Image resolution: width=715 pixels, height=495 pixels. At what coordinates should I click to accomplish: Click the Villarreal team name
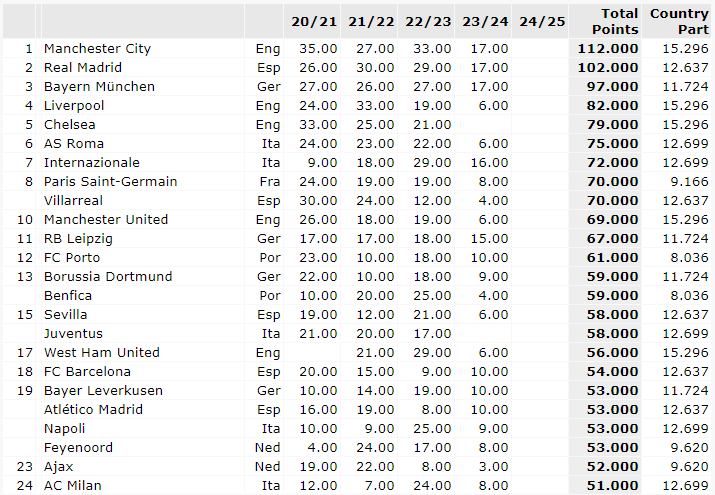(x=73, y=201)
